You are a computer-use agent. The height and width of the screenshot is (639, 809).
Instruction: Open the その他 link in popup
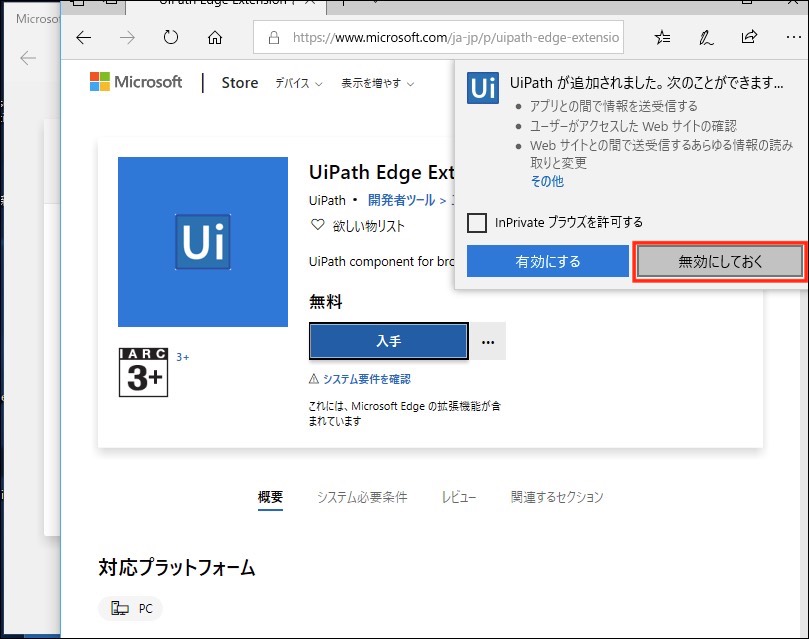547,181
